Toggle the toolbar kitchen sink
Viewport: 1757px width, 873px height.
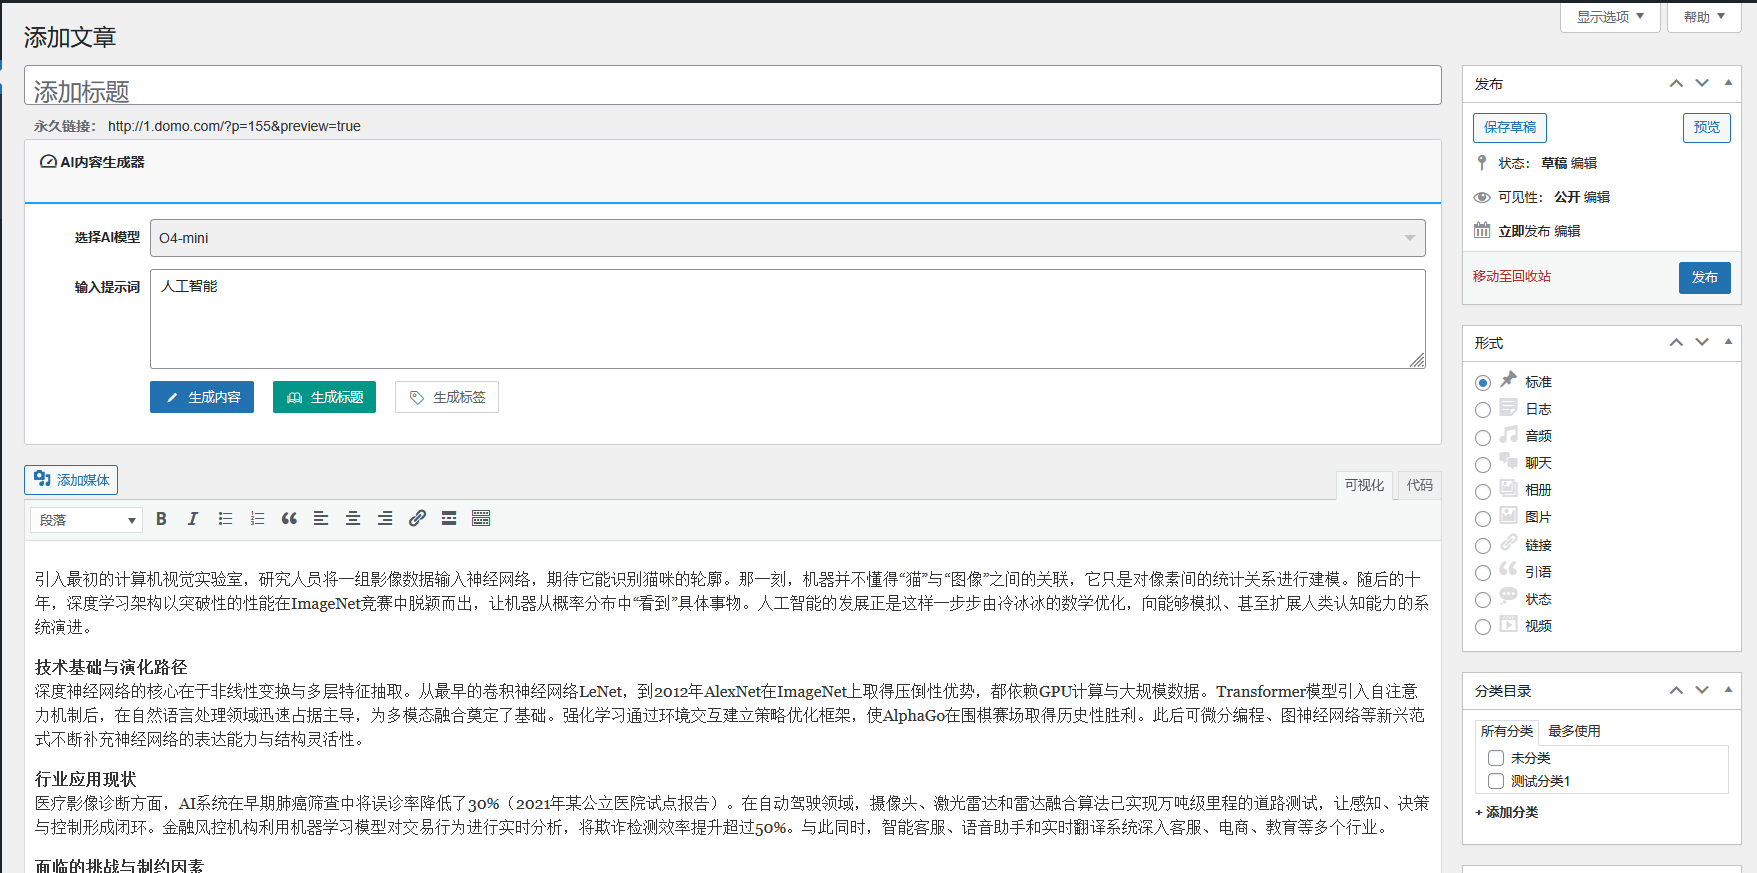[x=481, y=518]
